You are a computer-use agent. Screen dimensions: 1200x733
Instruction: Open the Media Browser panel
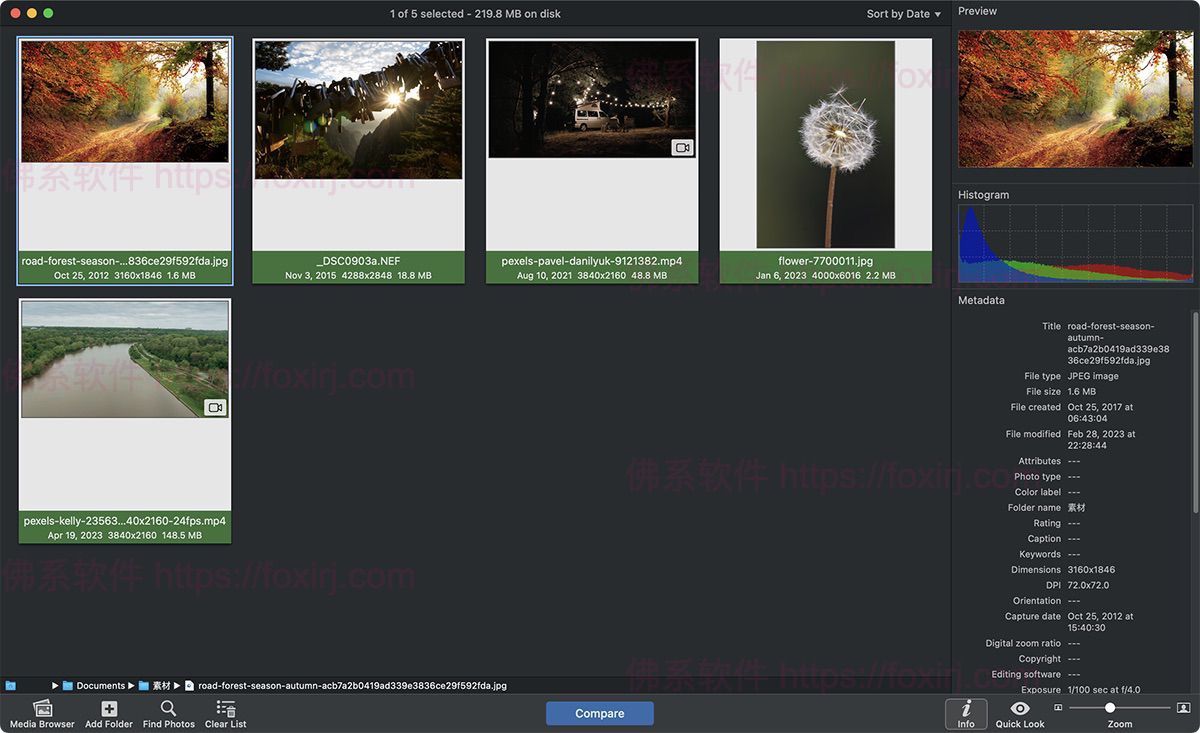click(x=43, y=710)
